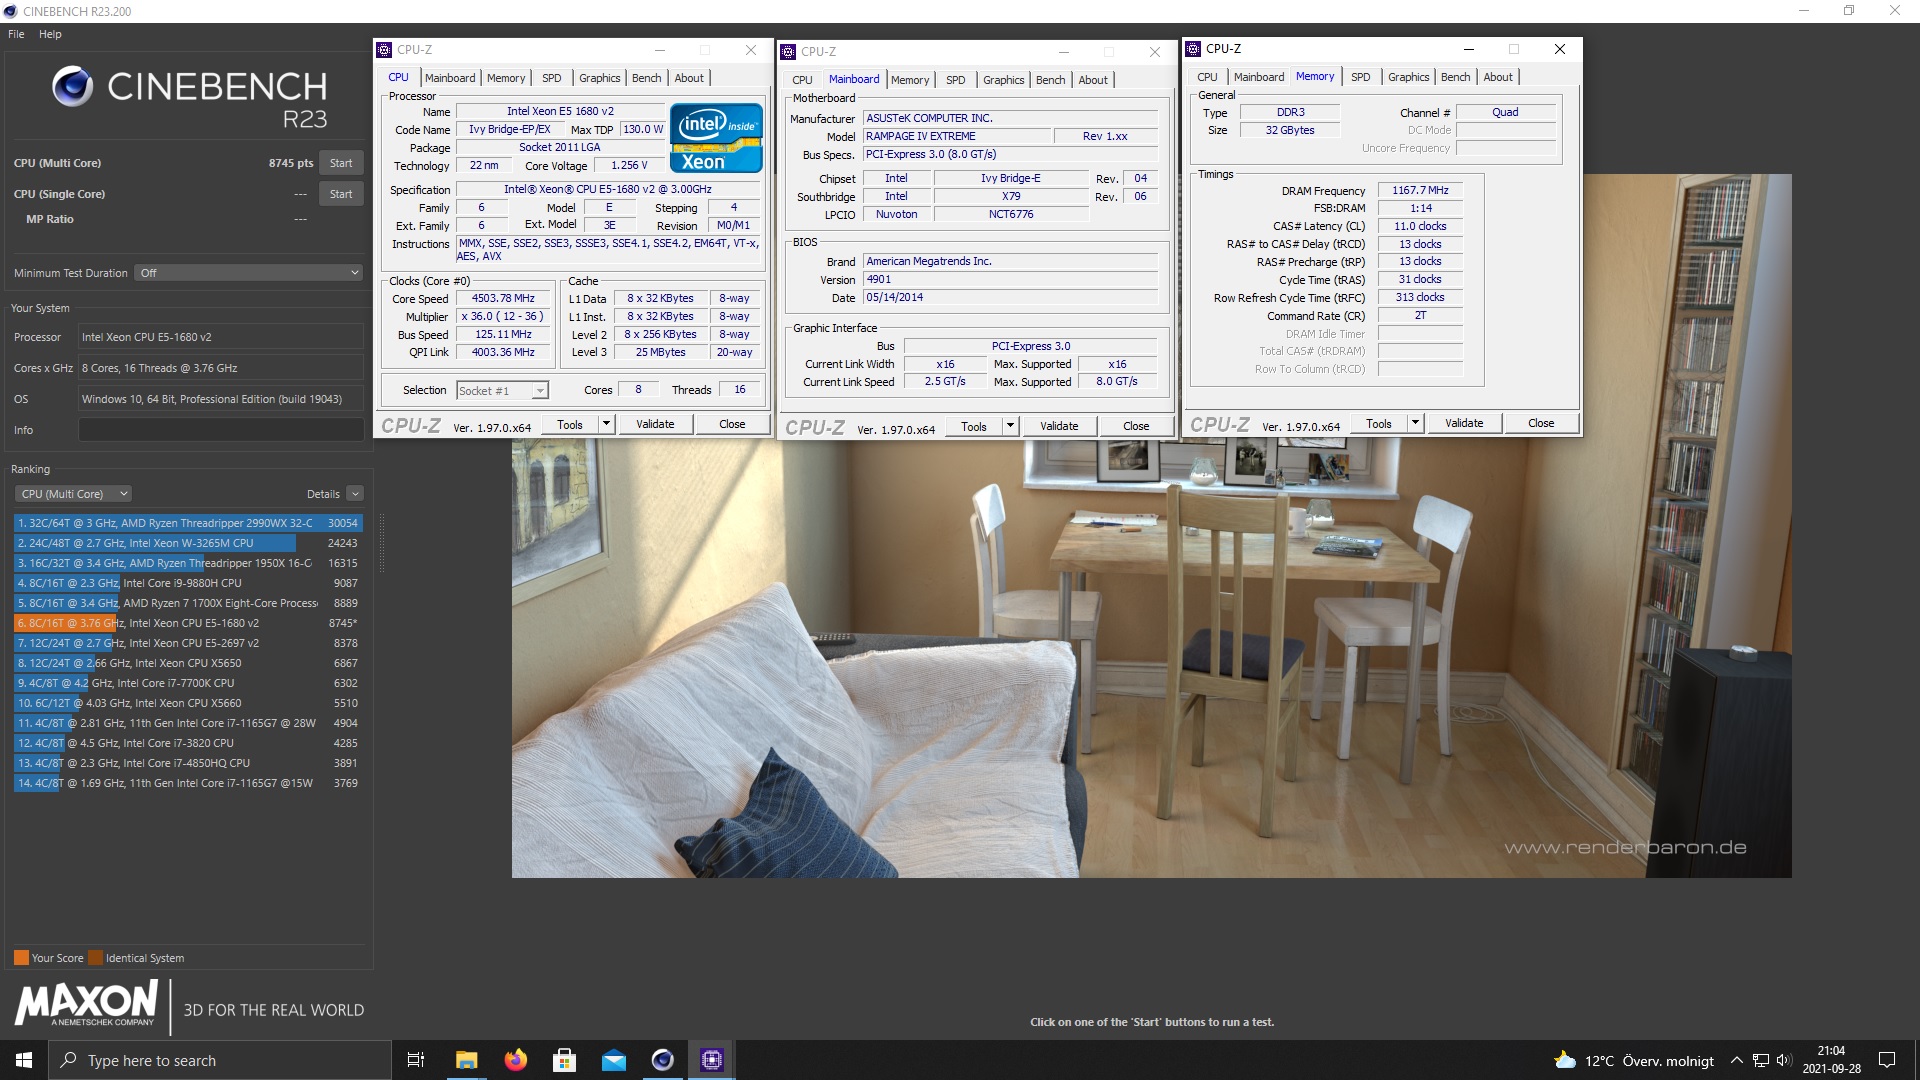Click the Identical System legend swatch
Screen dimensions: 1920x1080
pyautogui.click(x=95, y=958)
